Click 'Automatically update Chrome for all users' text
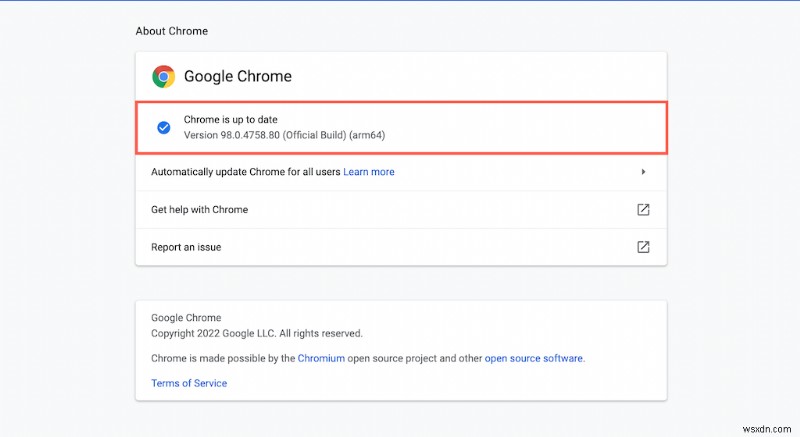Viewport: 800px width, 437px height. pyautogui.click(x=245, y=172)
